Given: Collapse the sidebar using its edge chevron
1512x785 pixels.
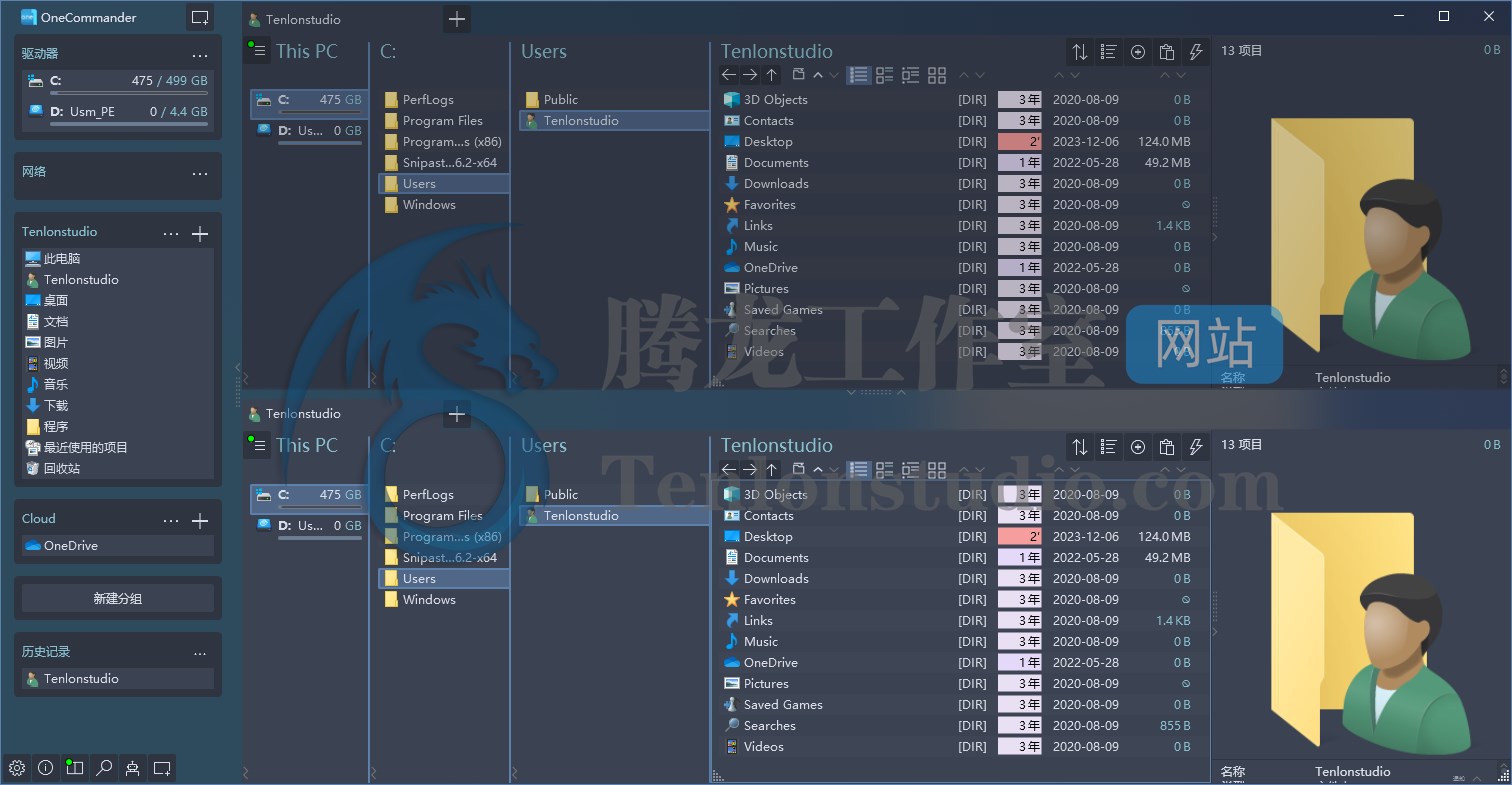Looking at the screenshot, I should tap(238, 368).
